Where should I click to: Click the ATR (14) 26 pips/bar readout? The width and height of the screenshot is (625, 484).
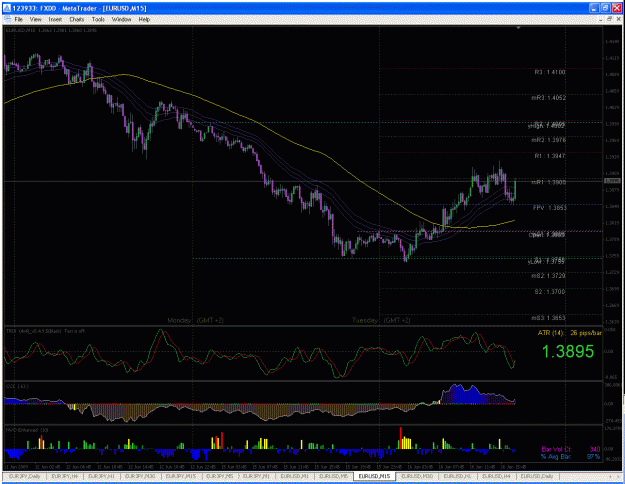click(x=570, y=333)
